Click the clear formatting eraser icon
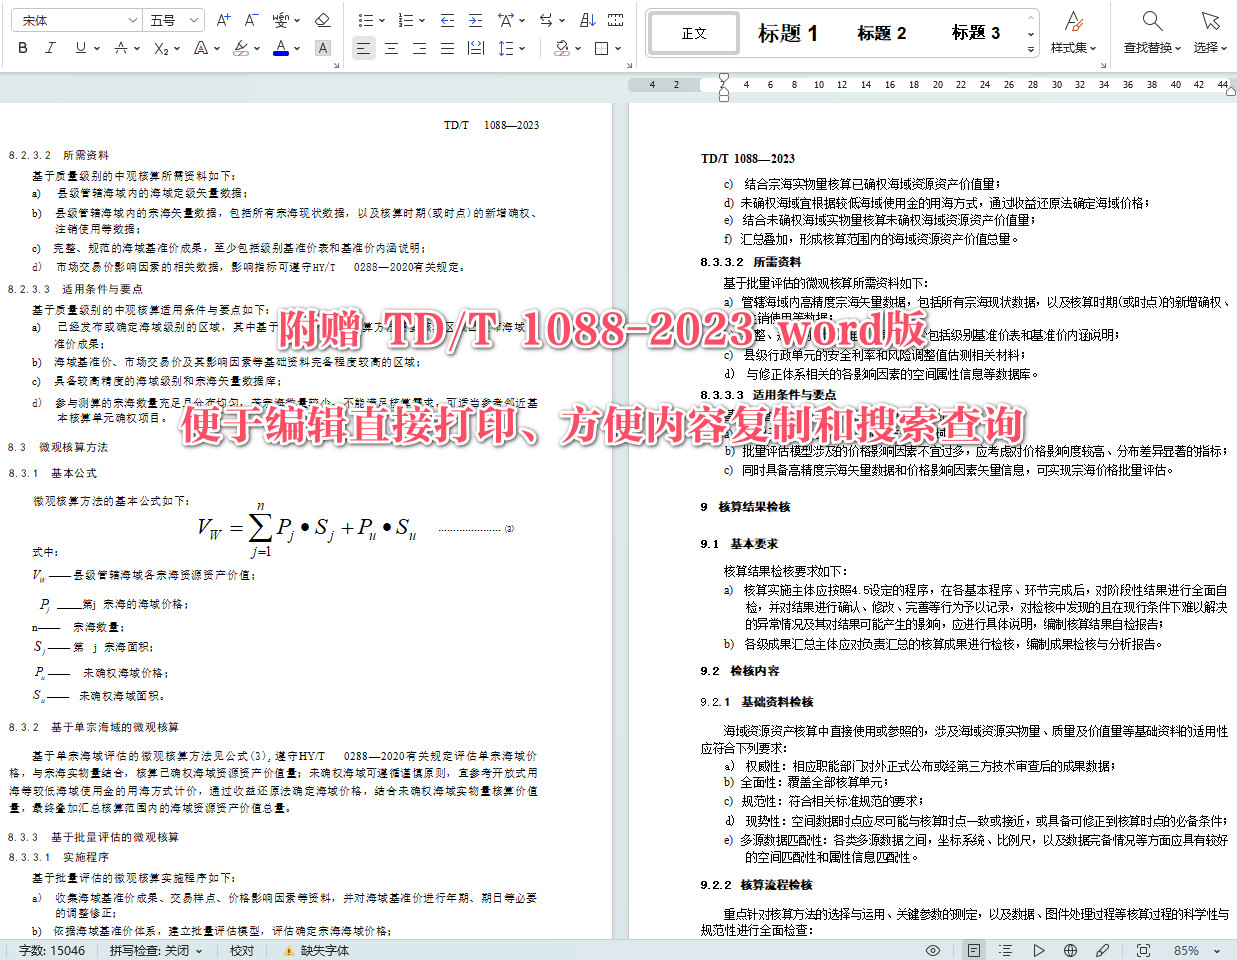This screenshot has width=1237, height=960. [323, 19]
